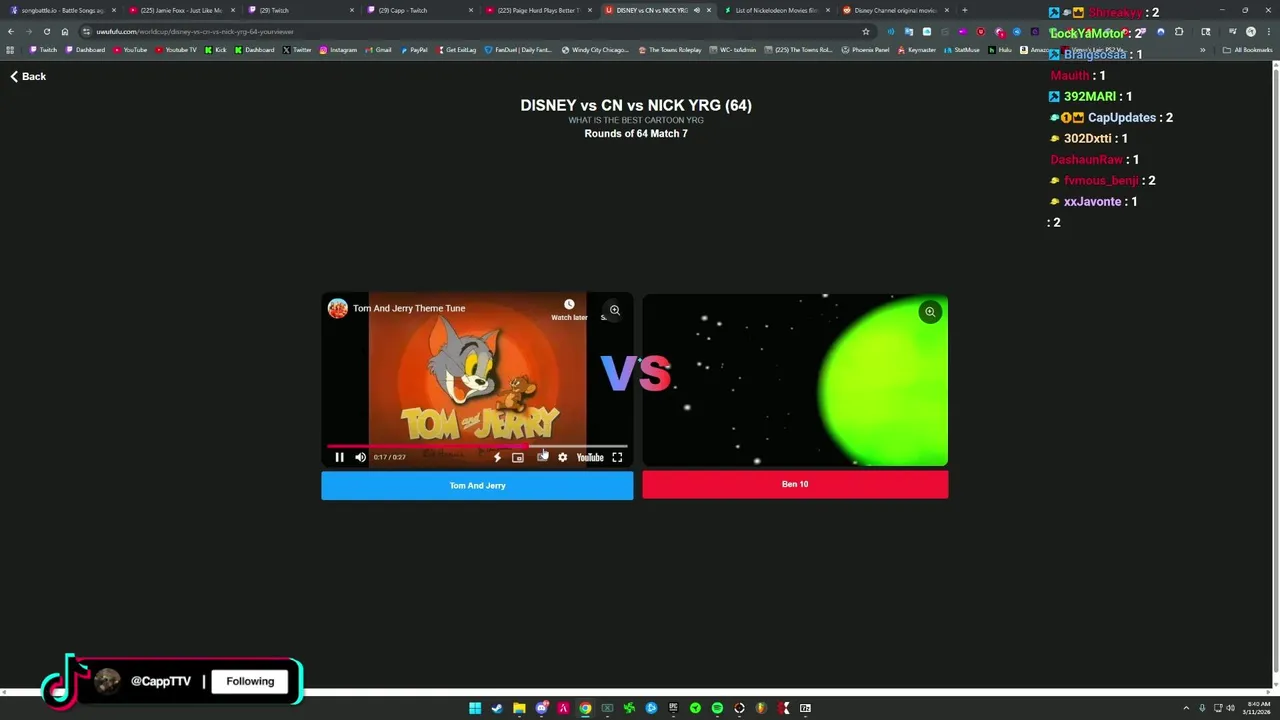1280x720 pixels.
Task: Open Steam from the taskbar
Action: coord(497,708)
